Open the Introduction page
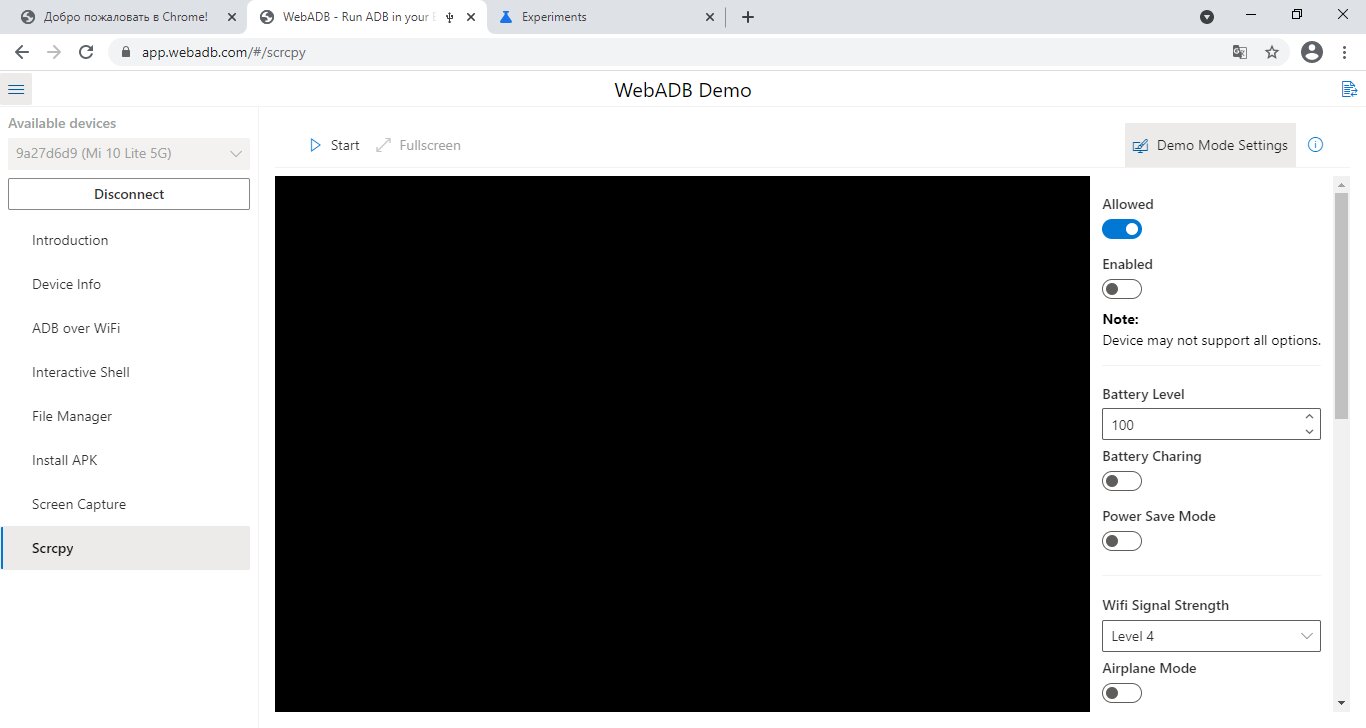This screenshot has width=1366, height=728. [x=125, y=240]
